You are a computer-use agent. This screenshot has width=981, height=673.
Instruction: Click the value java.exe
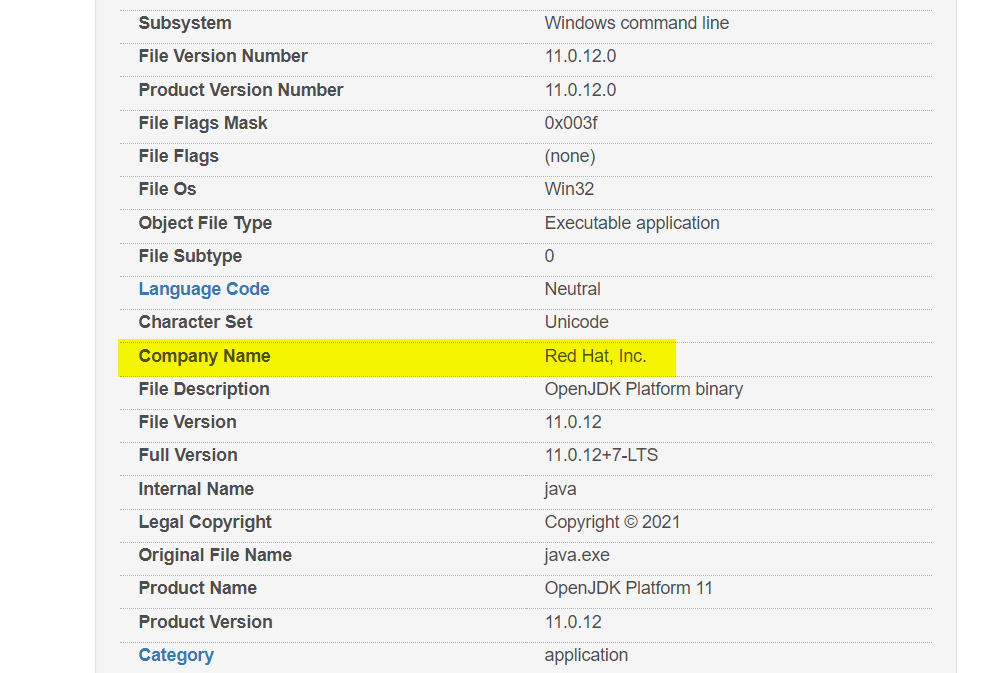(576, 555)
